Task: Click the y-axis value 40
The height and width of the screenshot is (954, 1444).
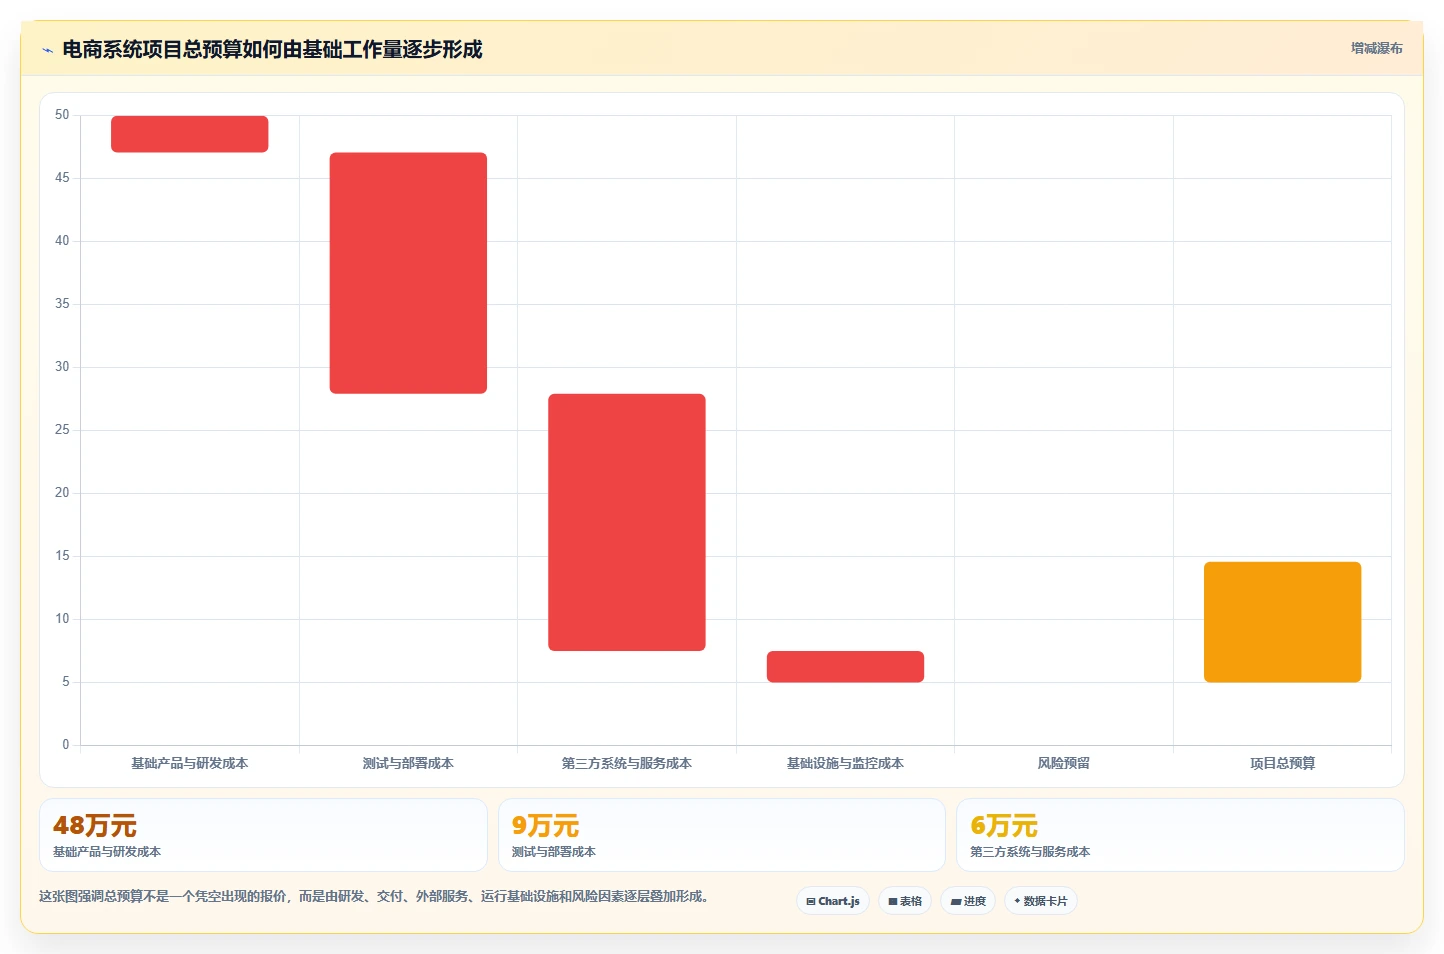Action: [x=62, y=241]
